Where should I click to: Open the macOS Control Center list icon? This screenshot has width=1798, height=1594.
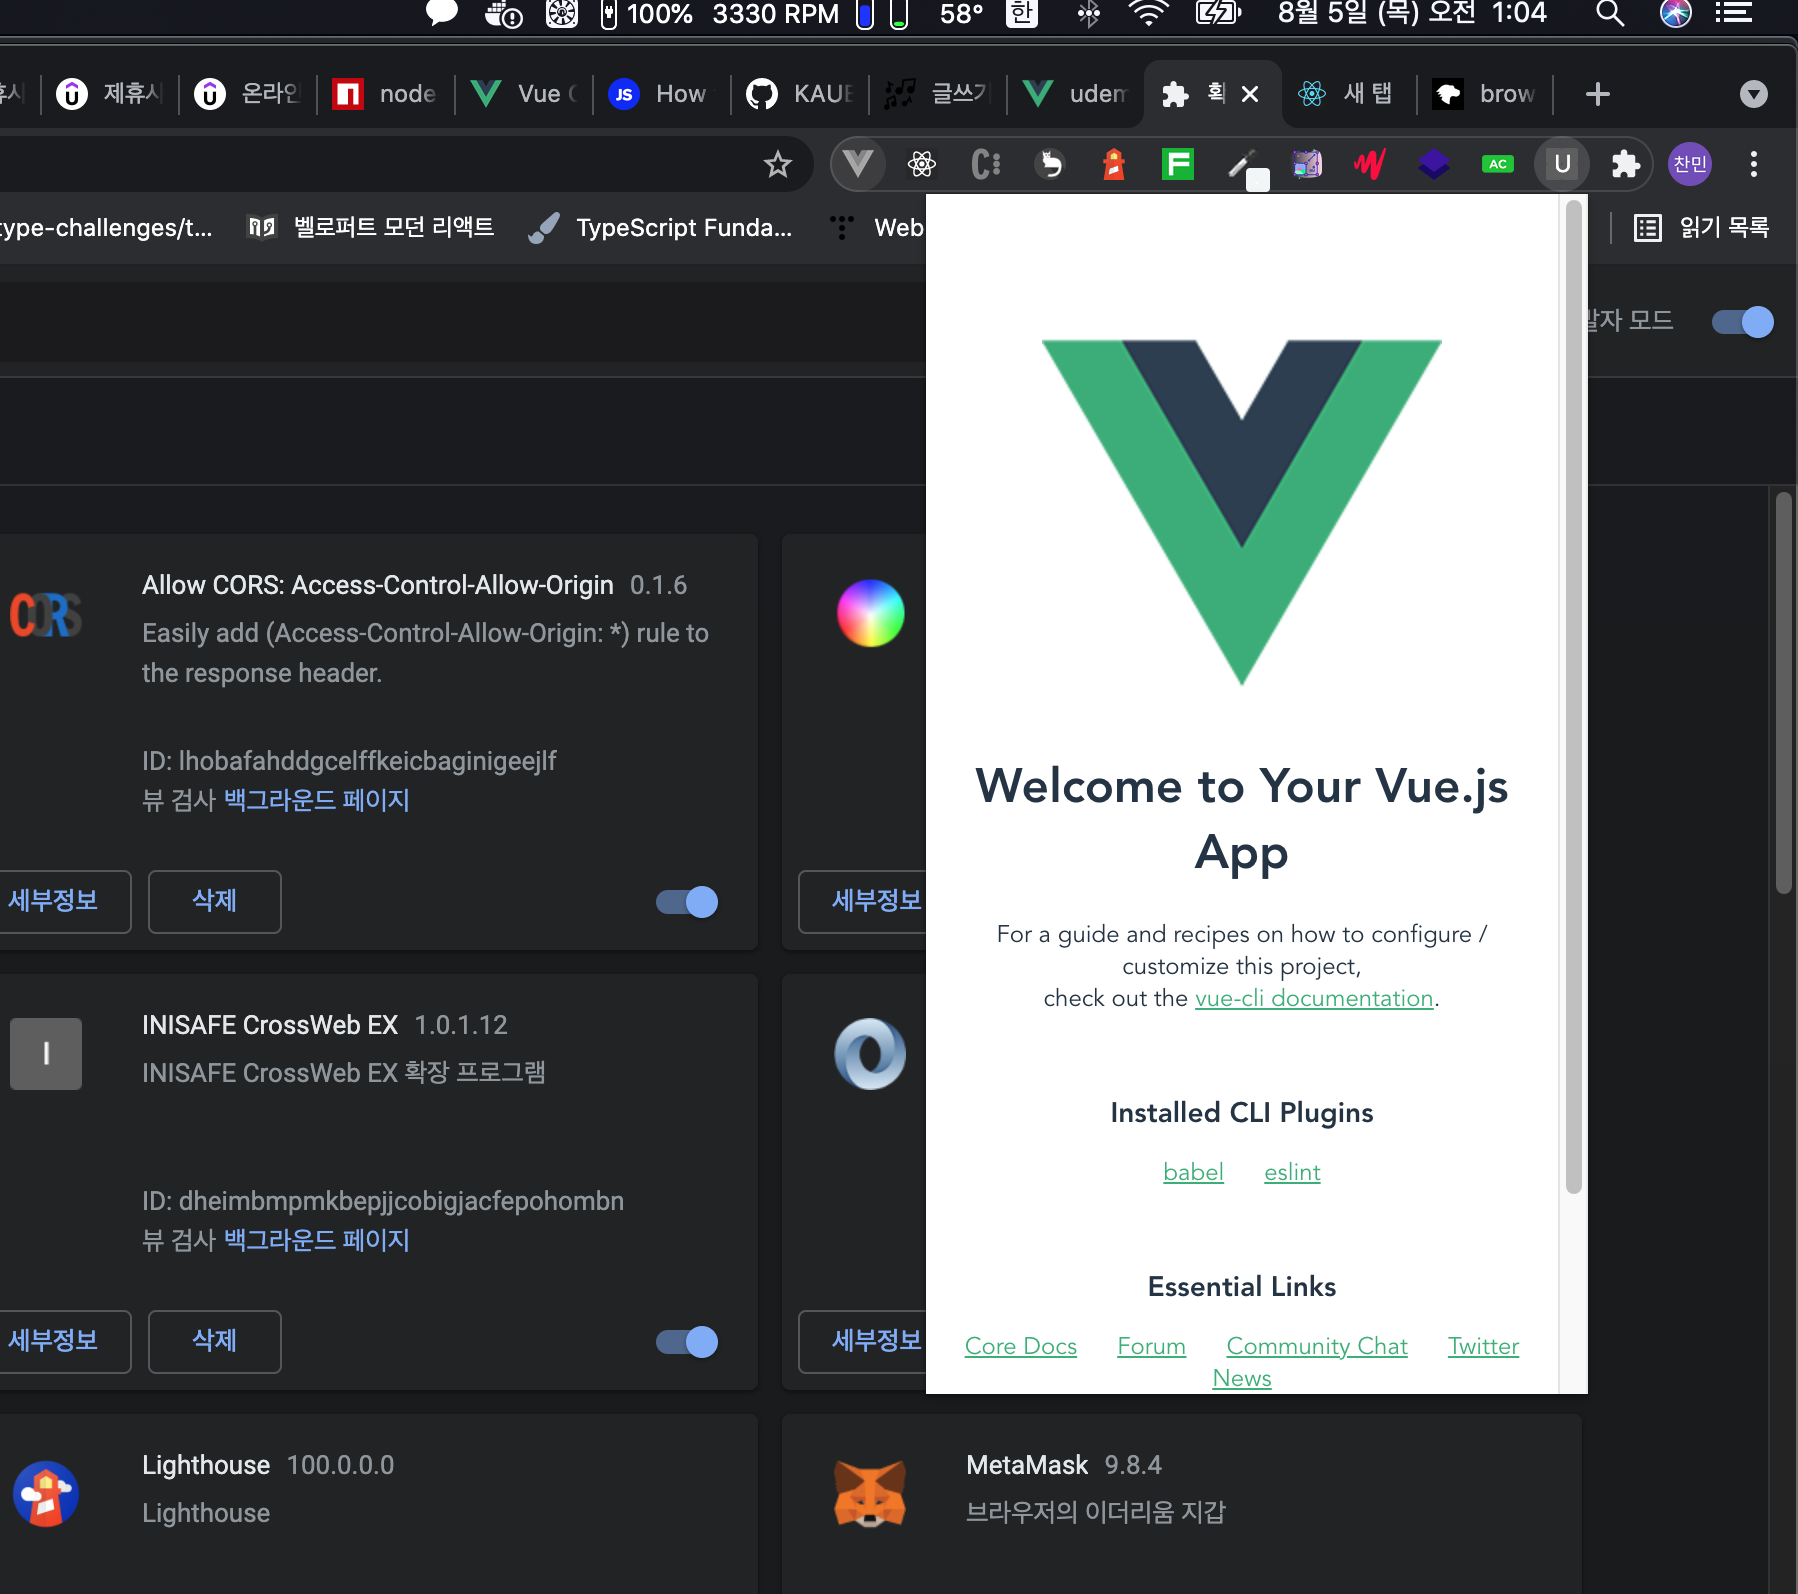tap(1733, 14)
